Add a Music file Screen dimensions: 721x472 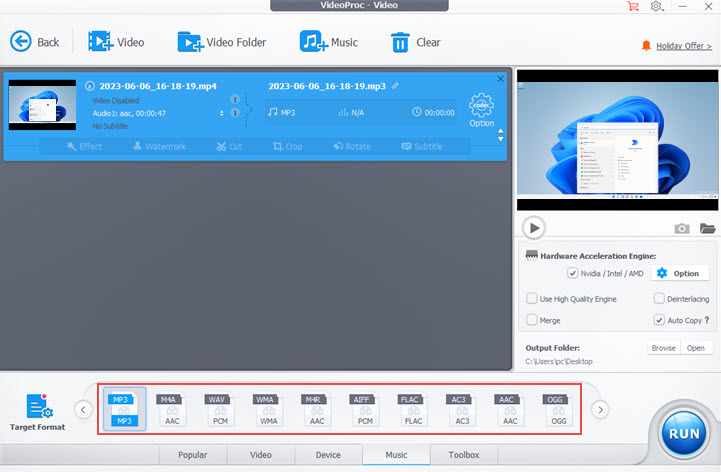pyautogui.click(x=328, y=42)
